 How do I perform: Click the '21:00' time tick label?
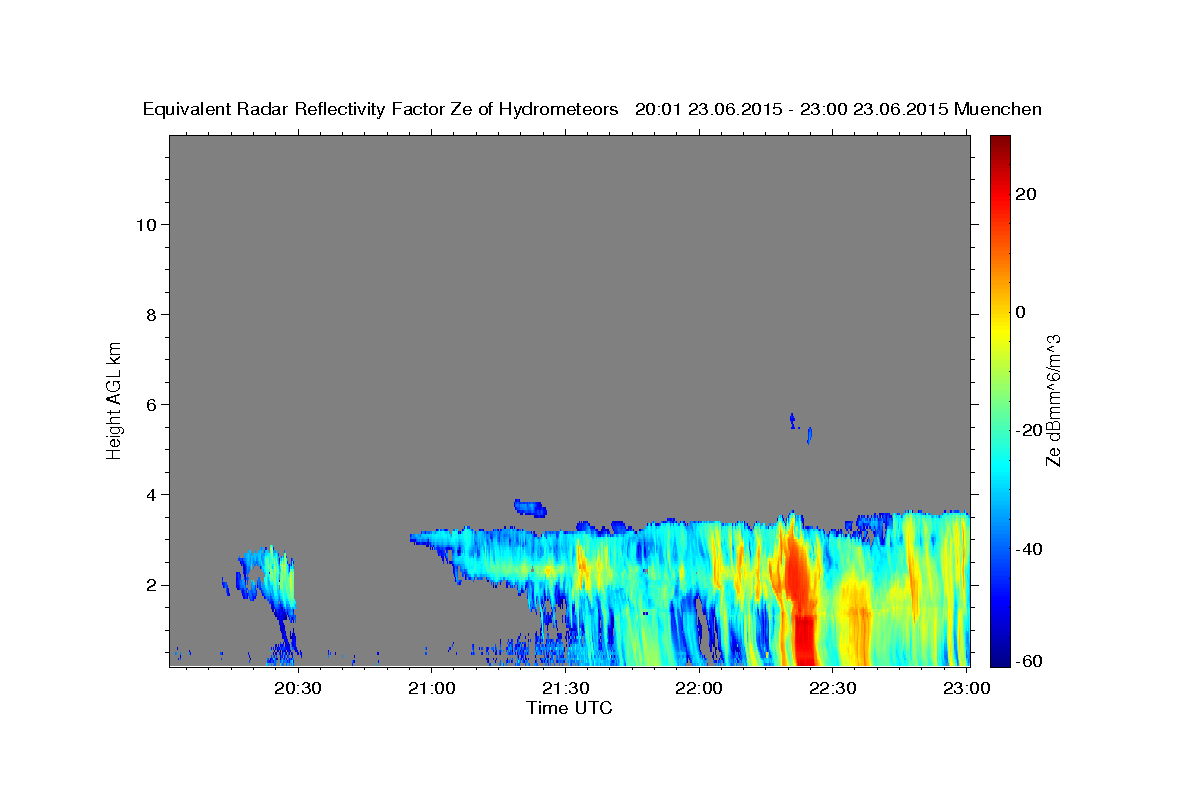point(432,688)
